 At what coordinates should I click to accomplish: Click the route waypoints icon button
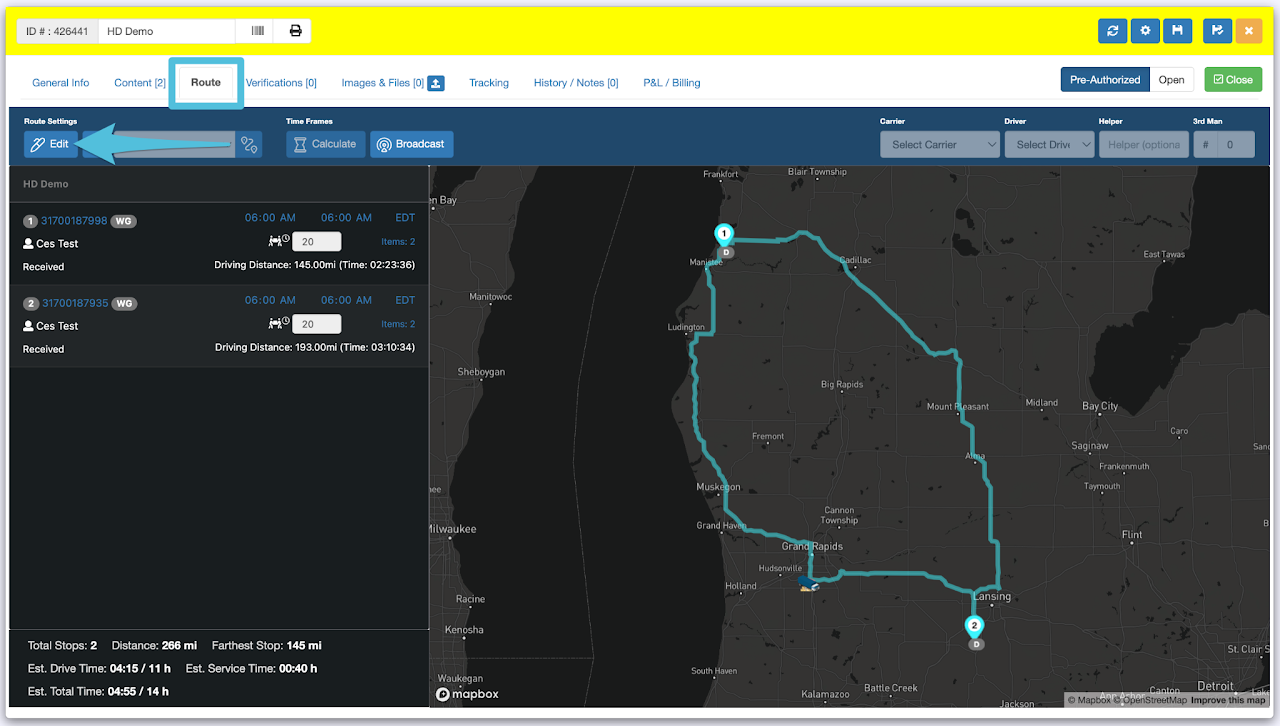tap(249, 144)
